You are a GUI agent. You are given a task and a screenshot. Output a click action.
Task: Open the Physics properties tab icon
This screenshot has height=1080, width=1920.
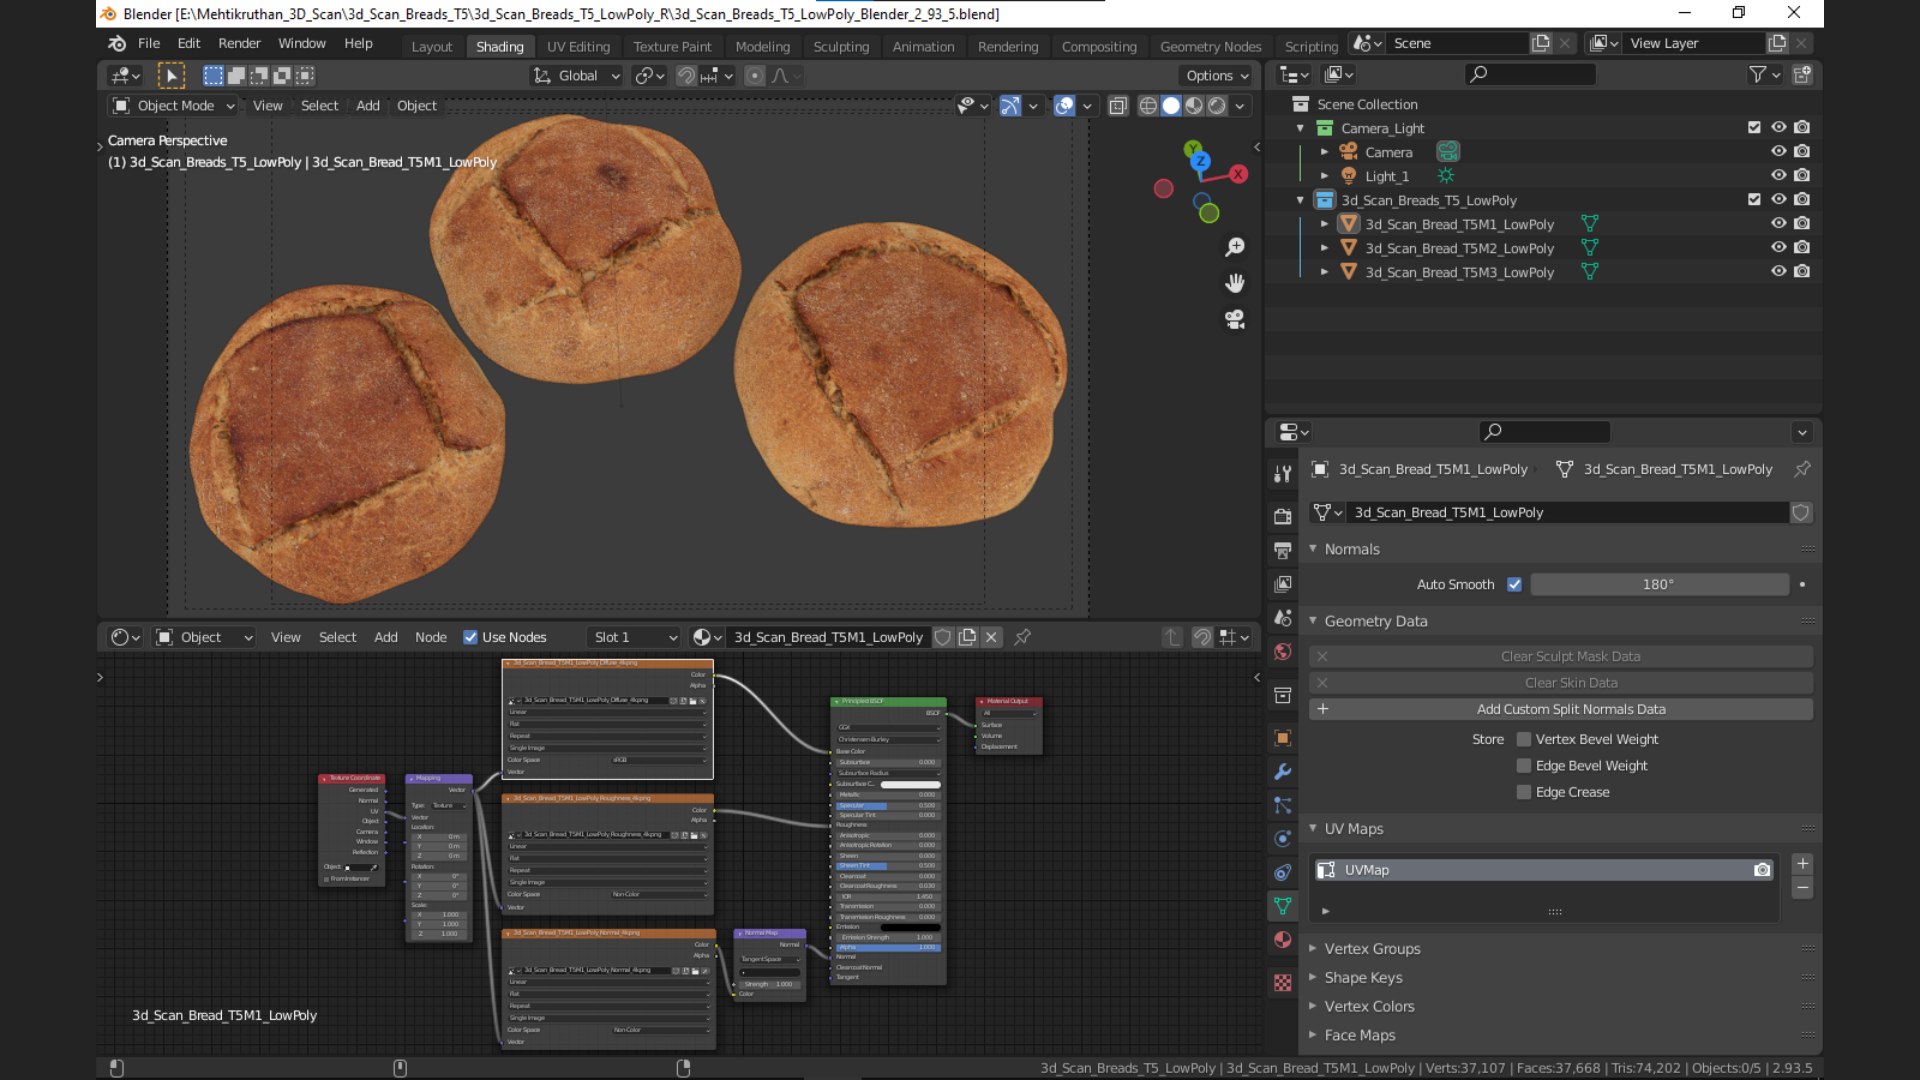tap(1283, 839)
